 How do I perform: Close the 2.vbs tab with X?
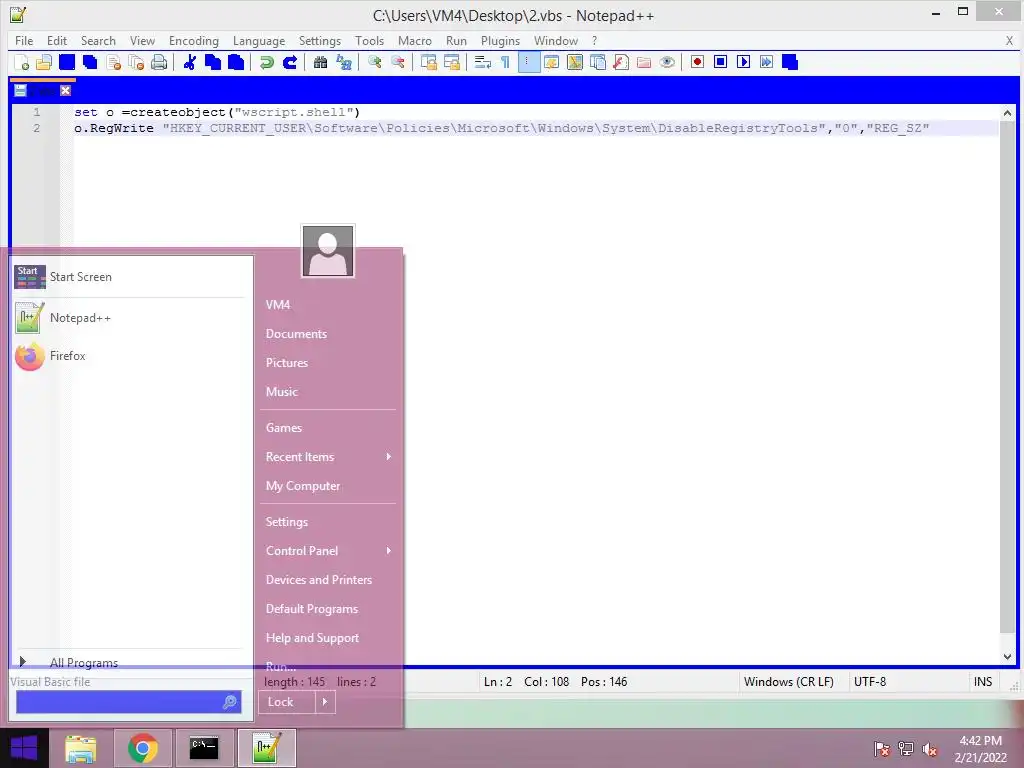pyautogui.click(x=65, y=91)
